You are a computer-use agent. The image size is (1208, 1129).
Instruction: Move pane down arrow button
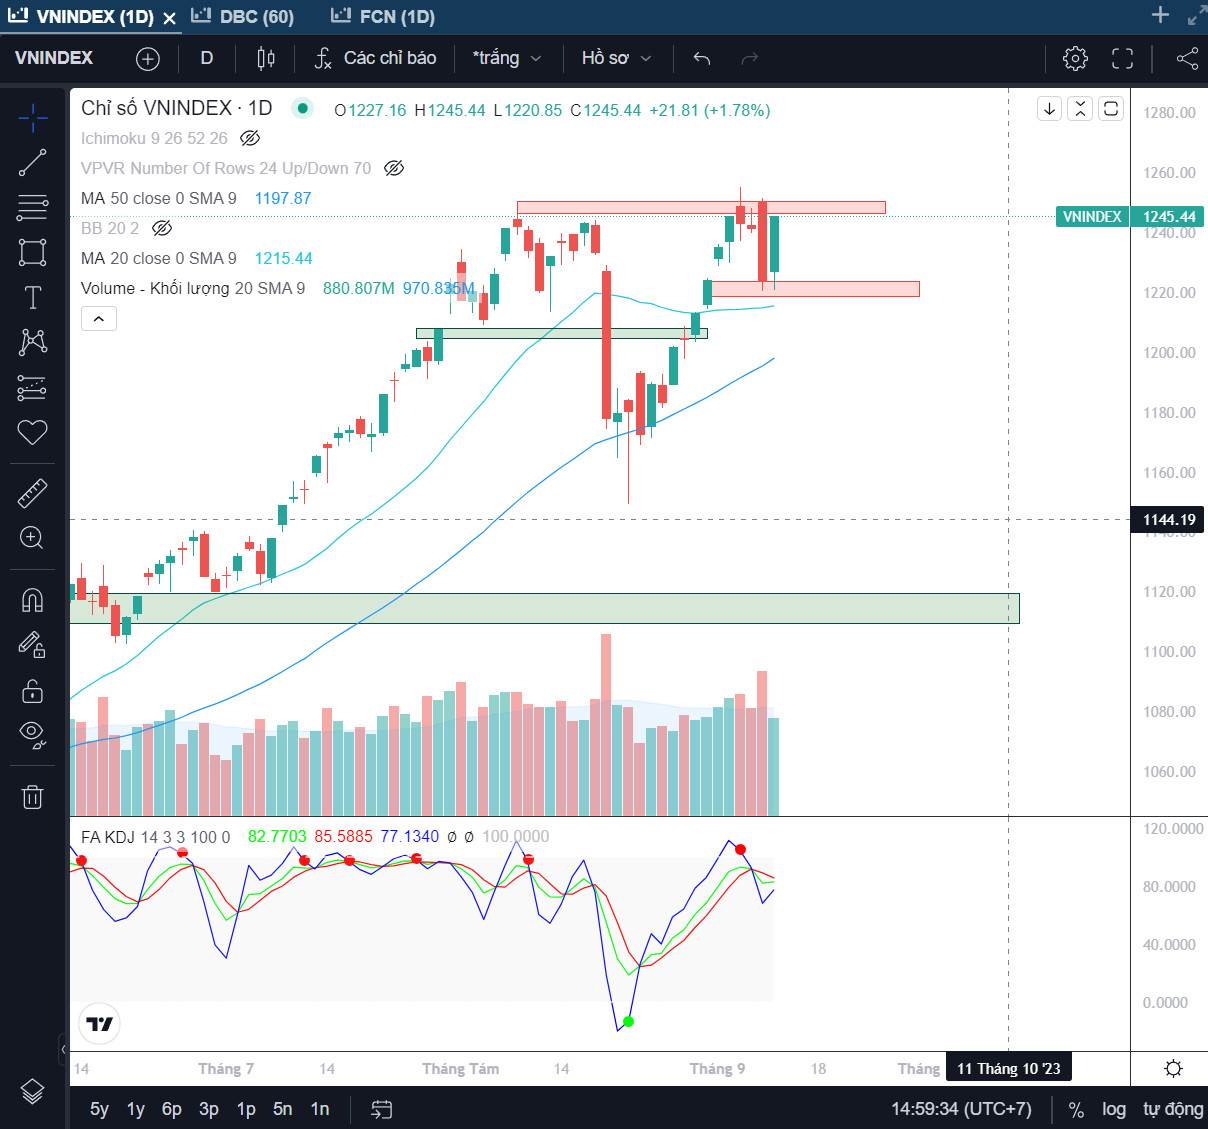click(1049, 109)
